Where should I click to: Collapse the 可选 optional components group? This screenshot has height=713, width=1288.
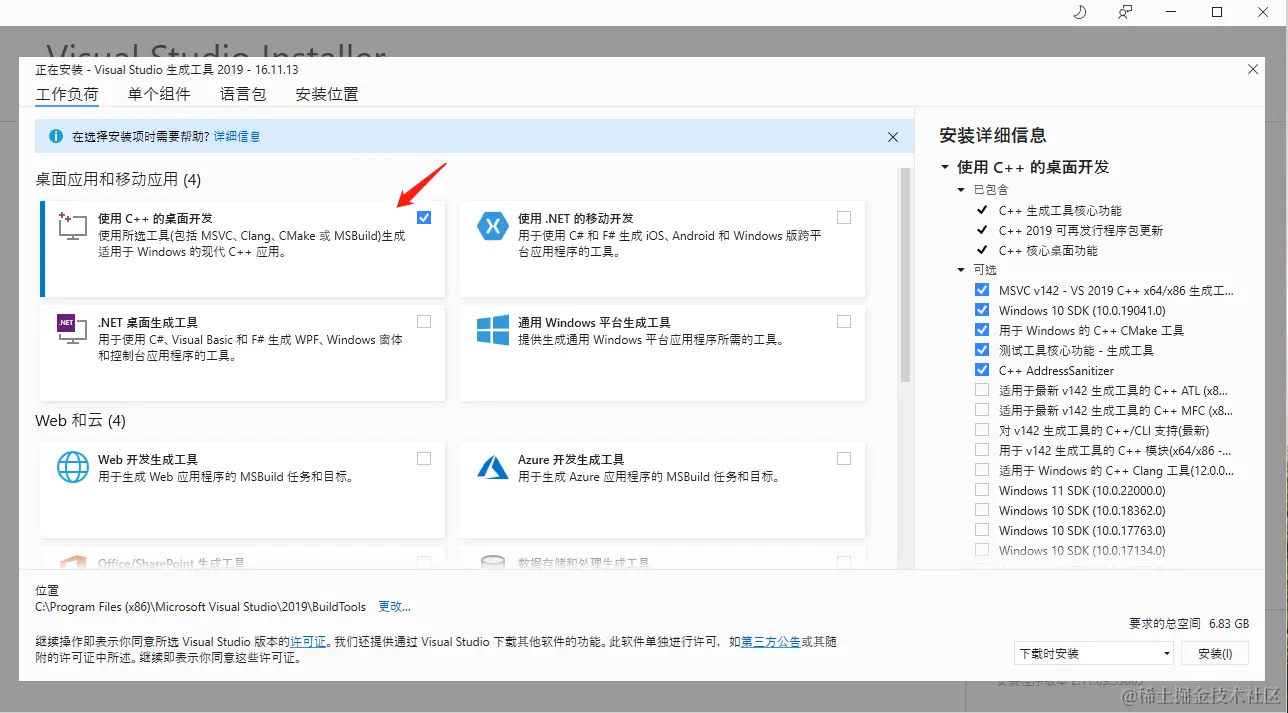(962, 269)
